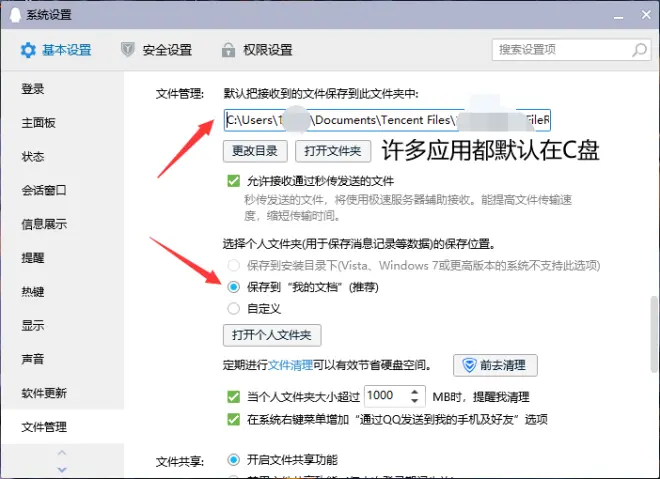
Task: Click the shield icon for 安全设置
Action: click(128, 50)
